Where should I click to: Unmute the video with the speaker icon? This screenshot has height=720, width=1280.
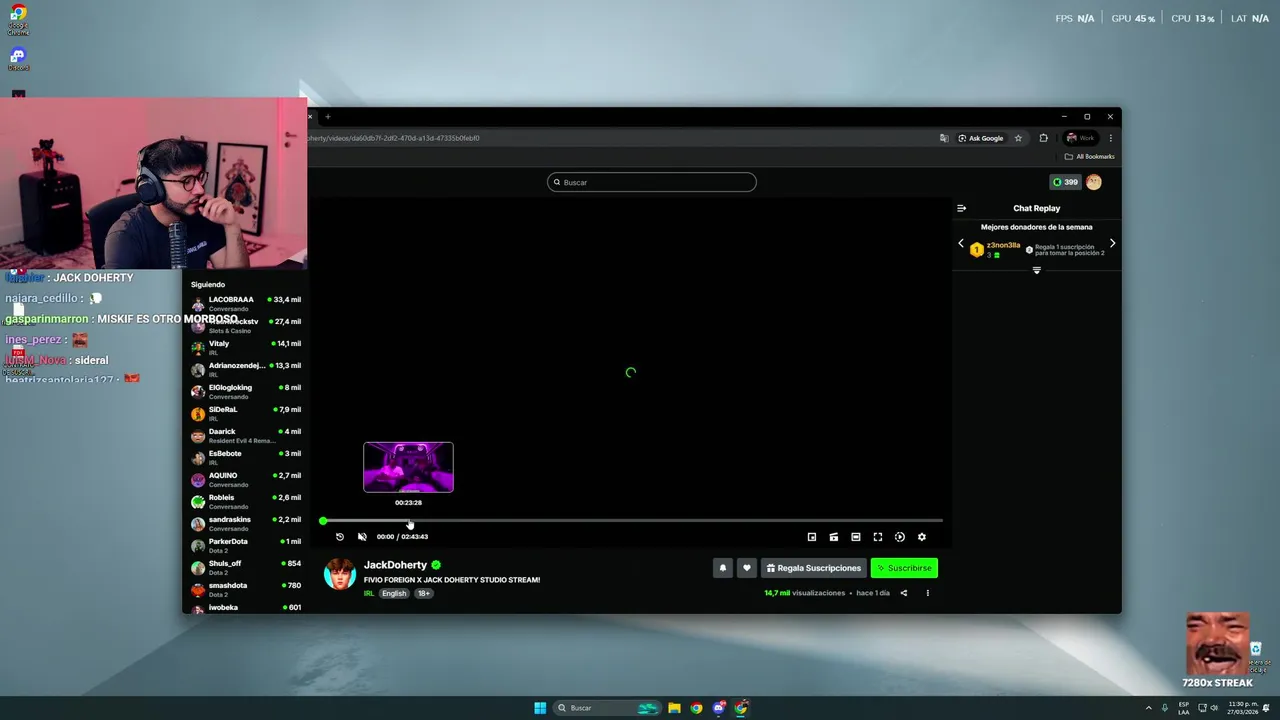362,537
